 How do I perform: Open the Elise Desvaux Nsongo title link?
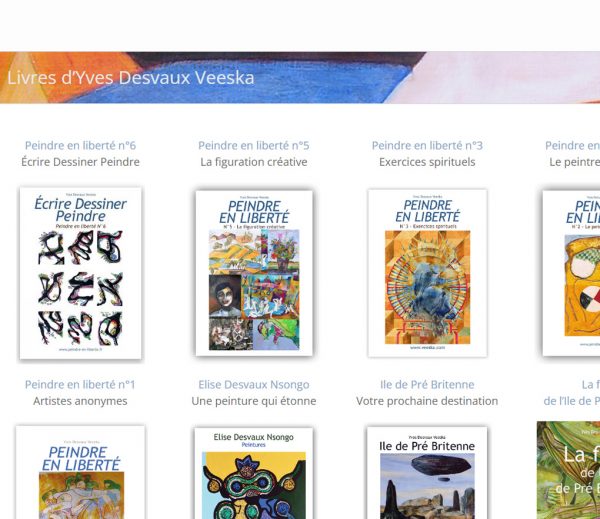pos(254,384)
